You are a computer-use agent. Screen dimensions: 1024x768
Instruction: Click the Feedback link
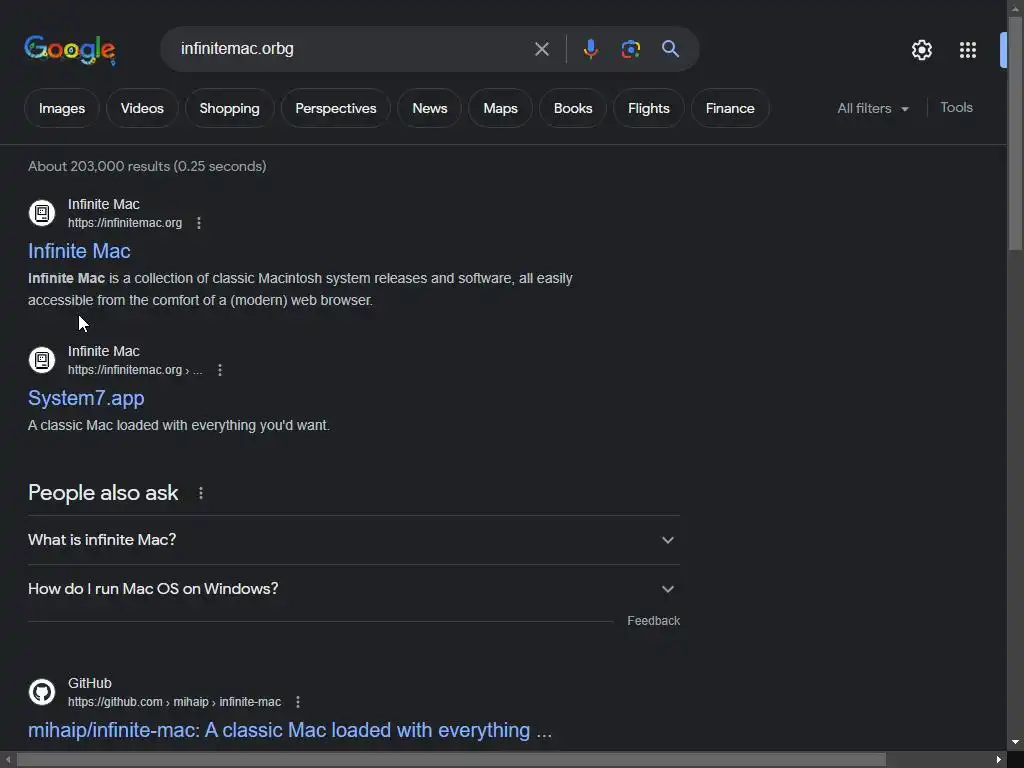click(654, 621)
